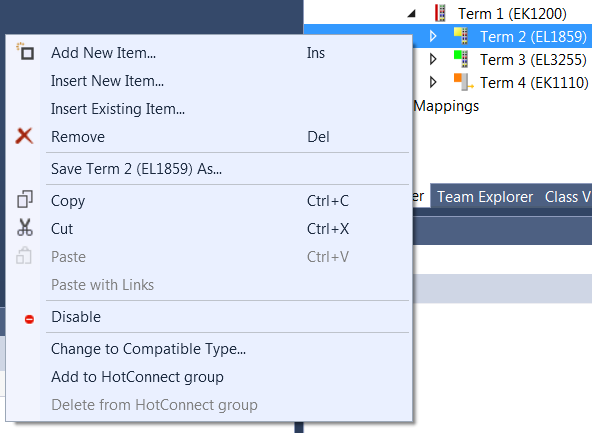Viewport: 592px width, 433px height.
Task: Click the red Disable icon
Action: tap(29, 319)
